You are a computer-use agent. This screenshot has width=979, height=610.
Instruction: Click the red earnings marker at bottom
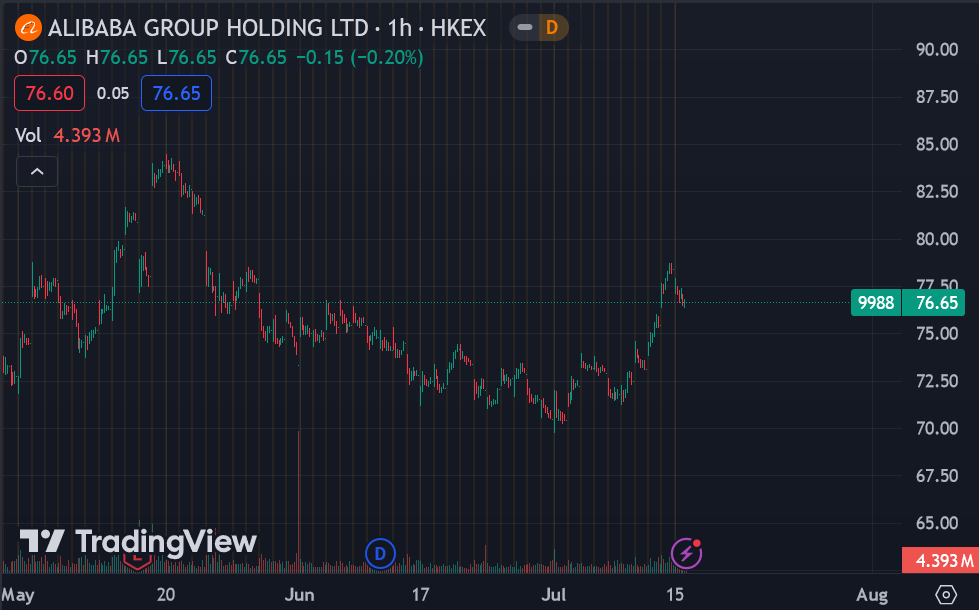coord(137,561)
